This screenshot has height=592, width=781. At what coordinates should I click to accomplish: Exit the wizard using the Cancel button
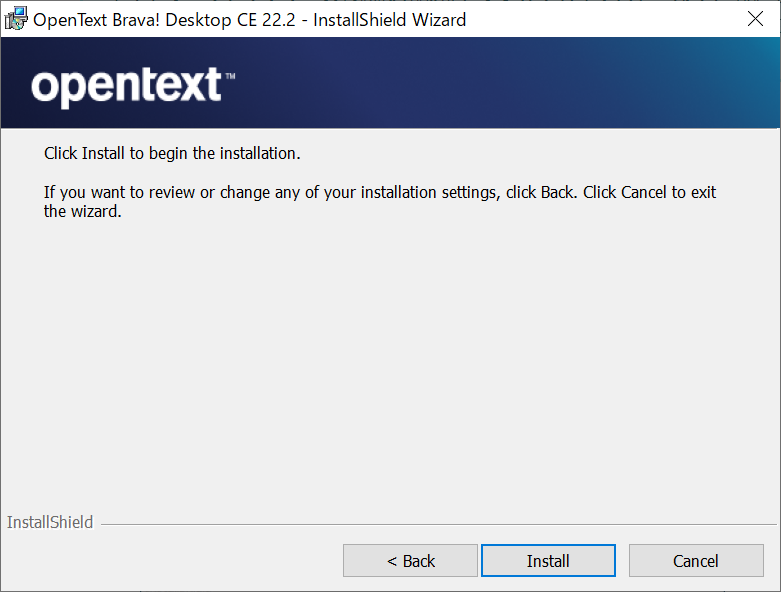(696, 561)
